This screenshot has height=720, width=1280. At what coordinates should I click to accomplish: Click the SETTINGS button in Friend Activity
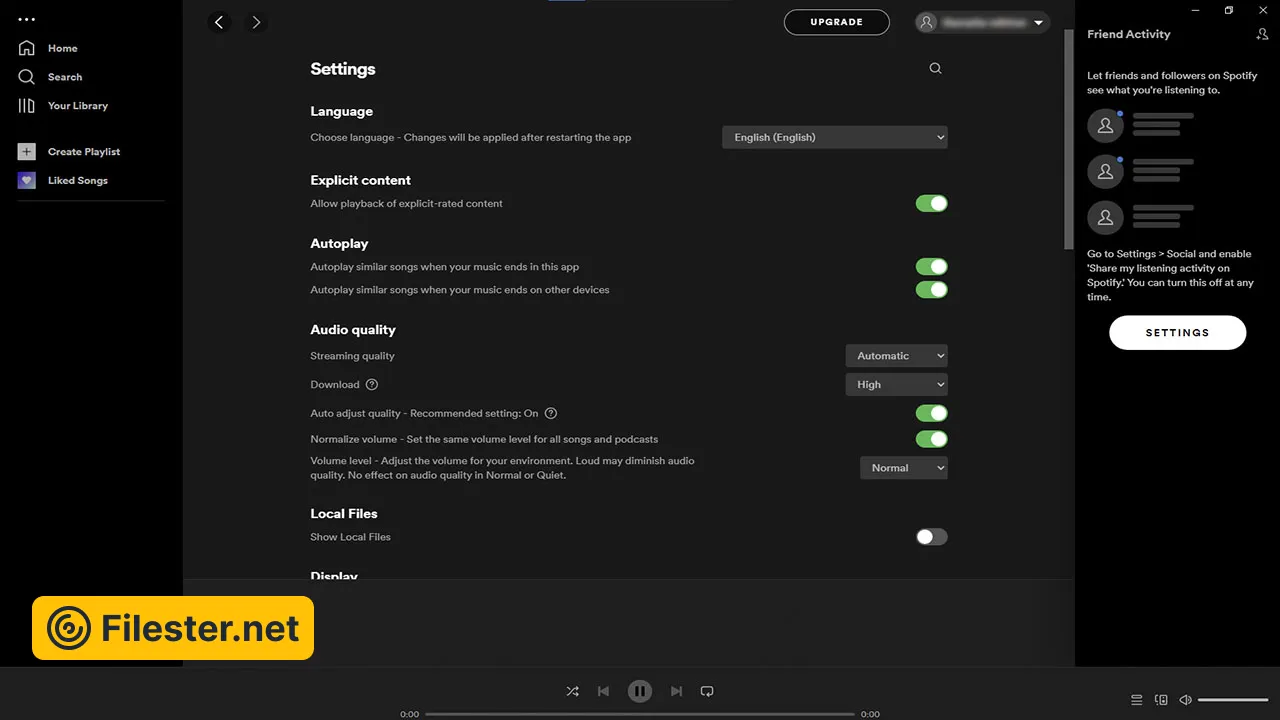[x=1177, y=333]
